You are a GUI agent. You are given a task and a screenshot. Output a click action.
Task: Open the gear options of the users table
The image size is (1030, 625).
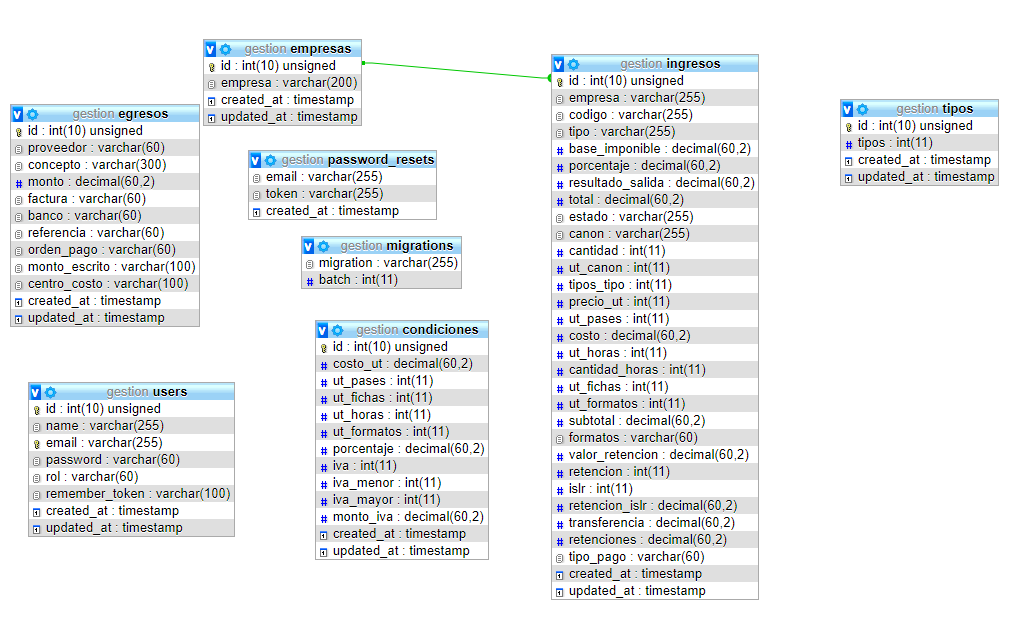[51, 392]
